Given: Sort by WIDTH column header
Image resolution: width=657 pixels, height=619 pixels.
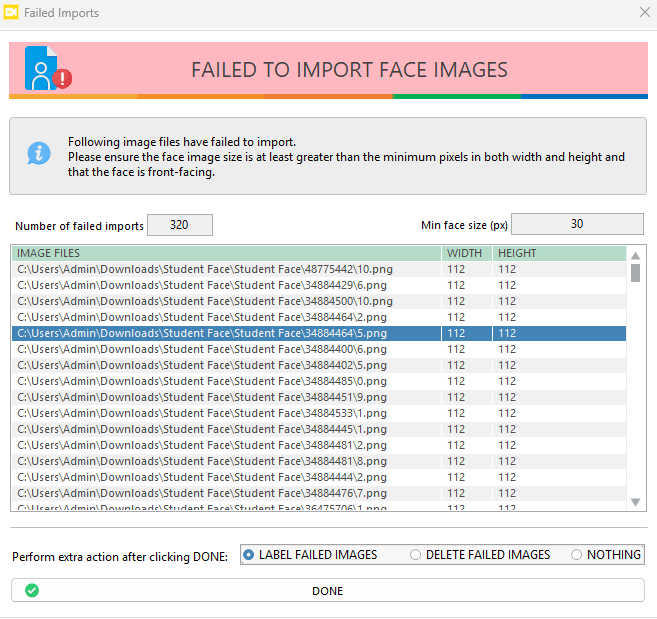Looking at the screenshot, I should point(466,253).
